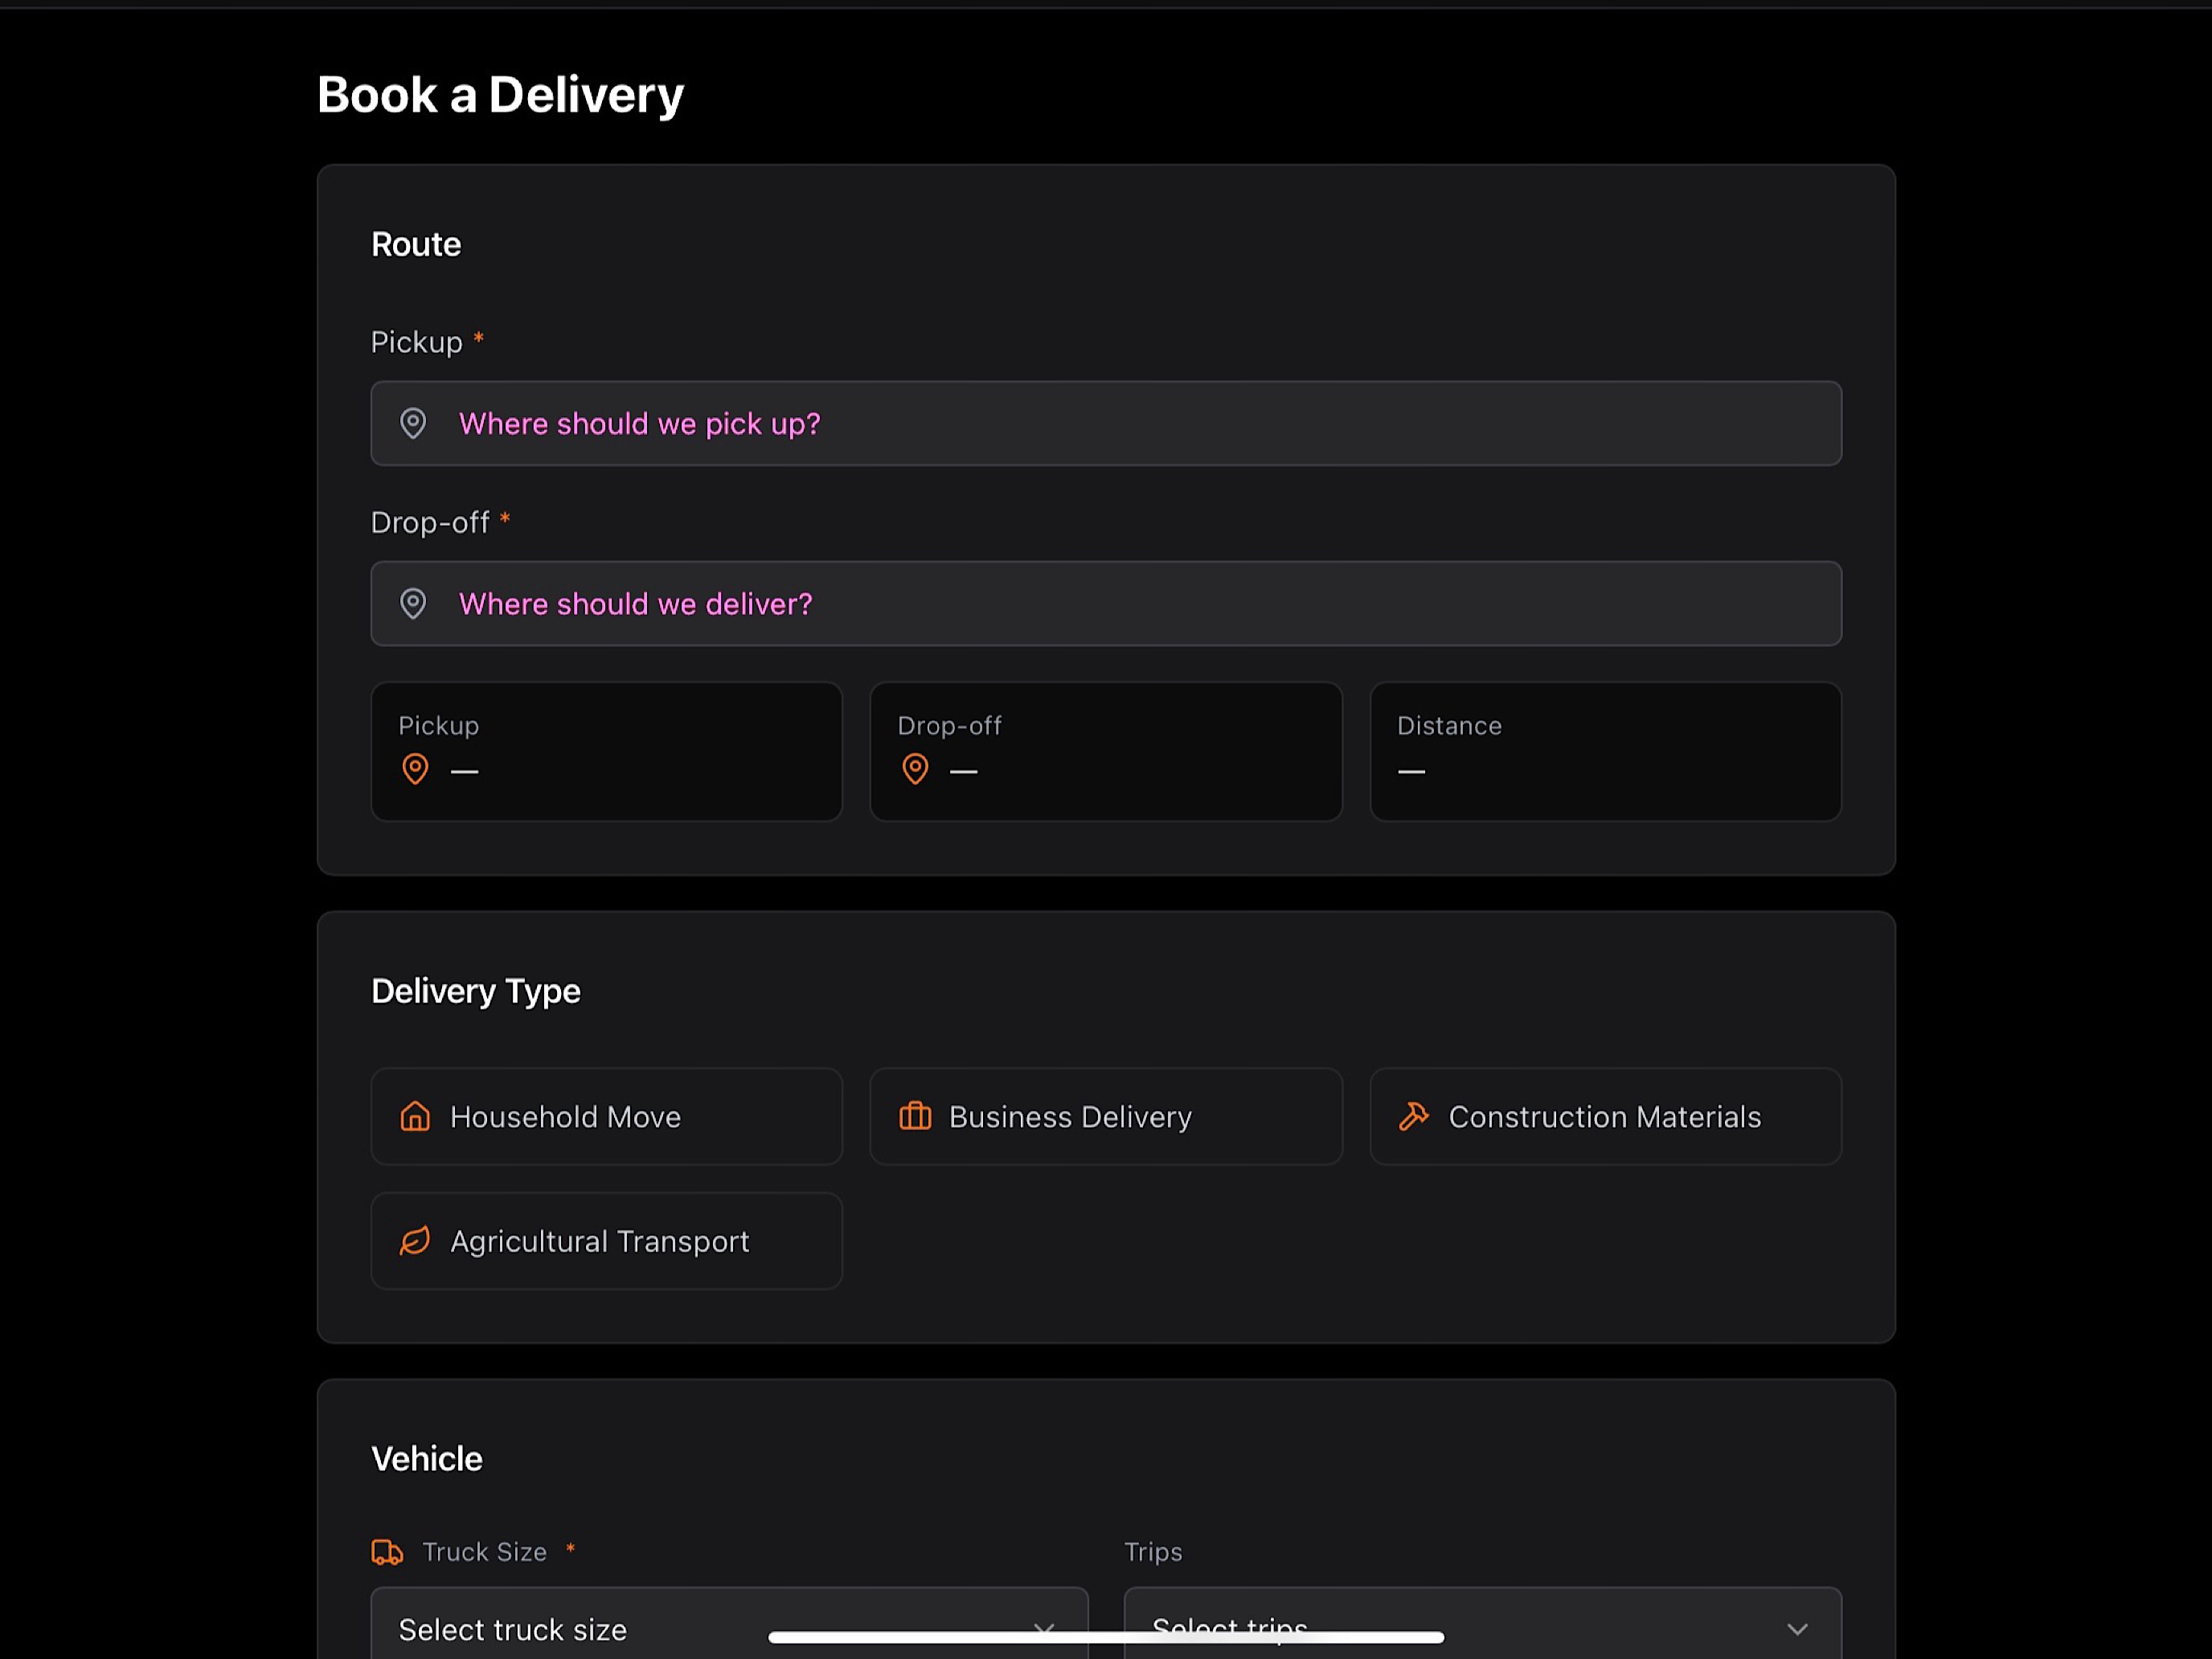Expand trips list using its chevron arrow
The height and width of the screenshot is (1659, 2212).
point(1797,1630)
